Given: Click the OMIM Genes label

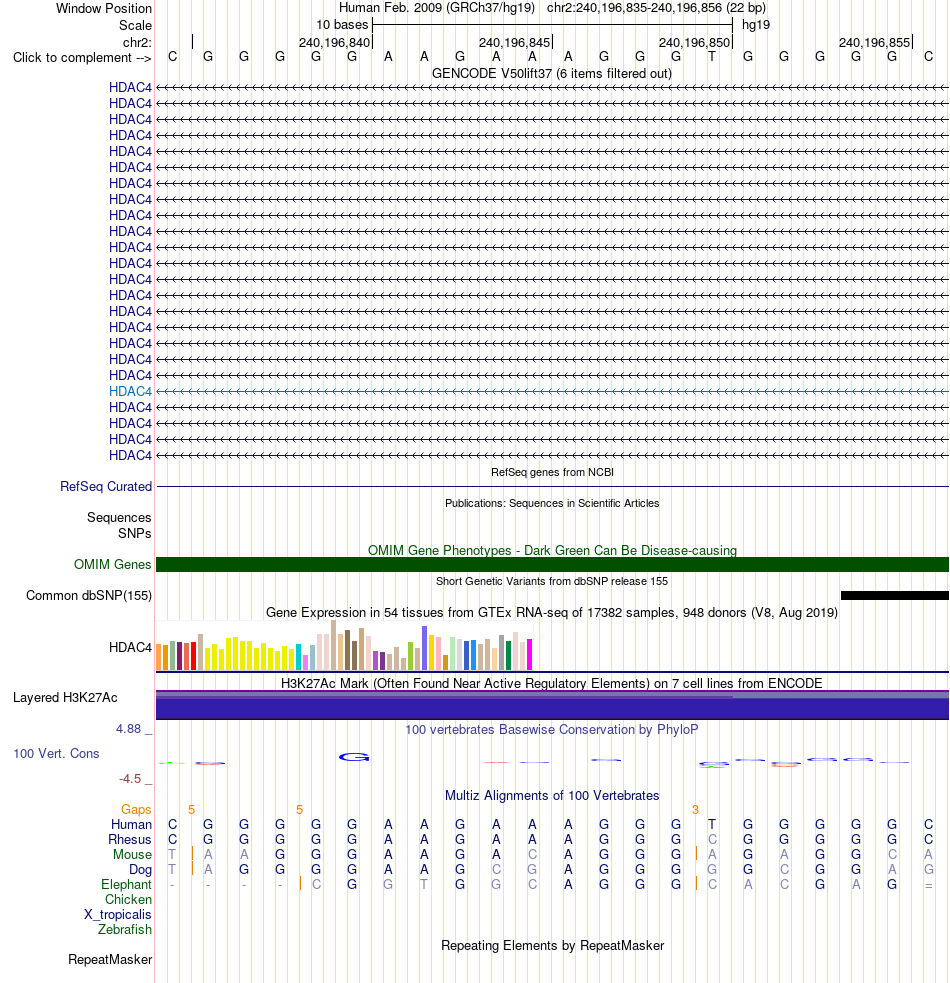Looking at the screenshot, I should [113, 564].
